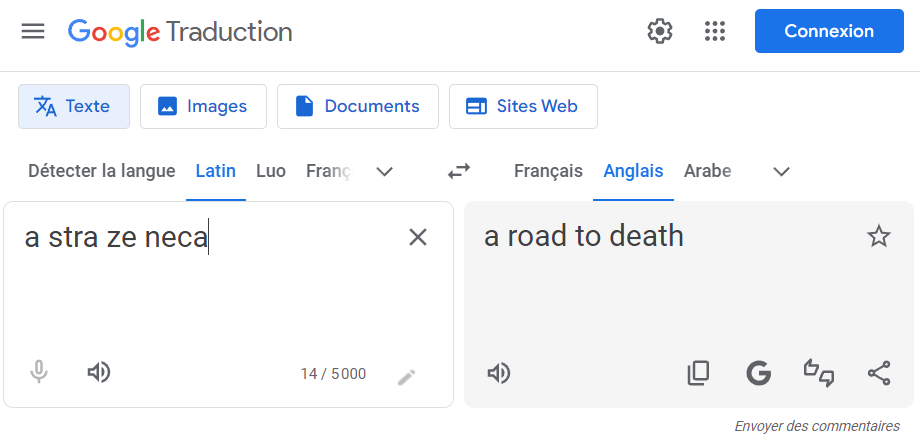Image resolution: width=920 pixels, height=443 pixels.
Task: Open the Google apps grid
Action: tap(714, 31)
